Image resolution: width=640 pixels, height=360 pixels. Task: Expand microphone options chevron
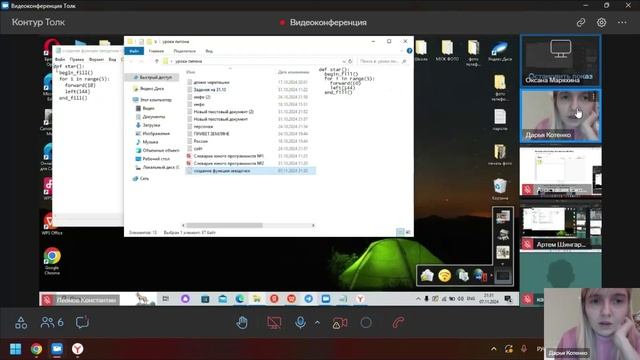[317, 322]
